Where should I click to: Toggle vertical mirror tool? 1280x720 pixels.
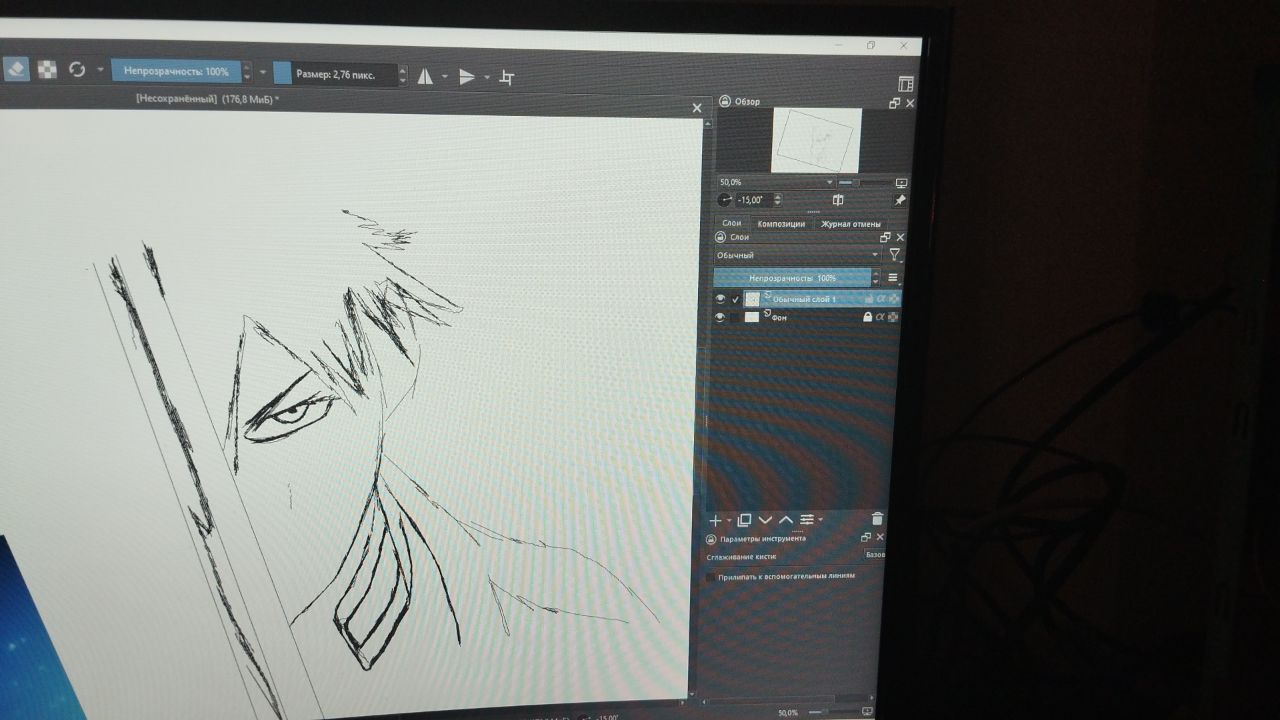466,77
